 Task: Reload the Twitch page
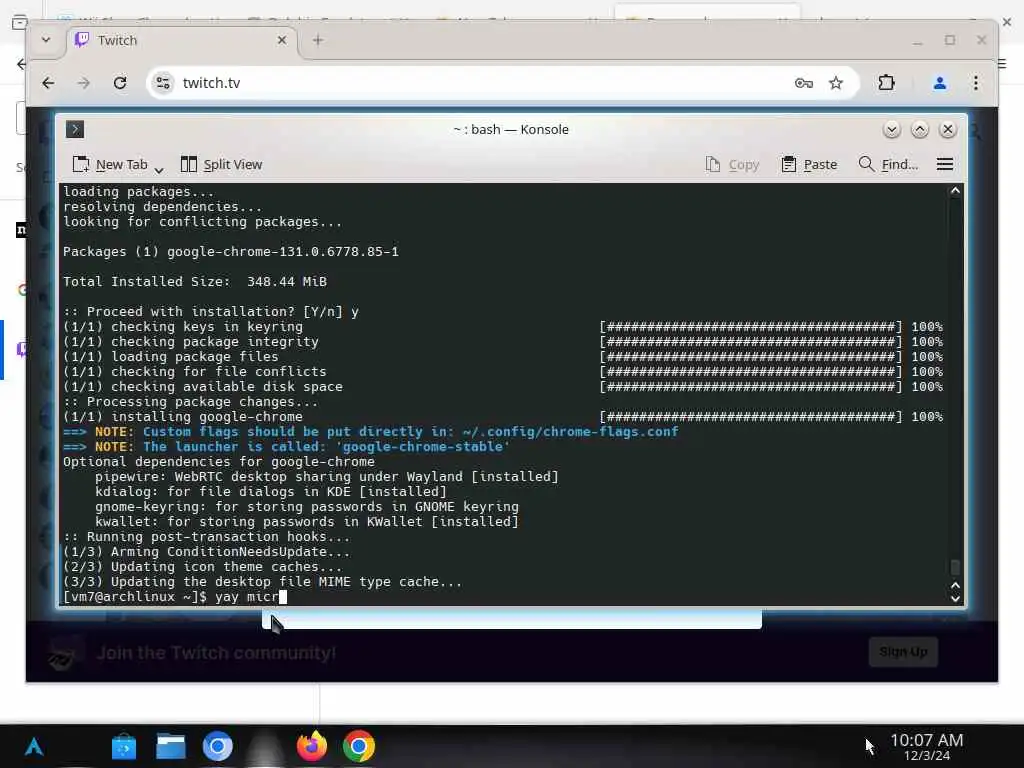click(x=120, y=83)
